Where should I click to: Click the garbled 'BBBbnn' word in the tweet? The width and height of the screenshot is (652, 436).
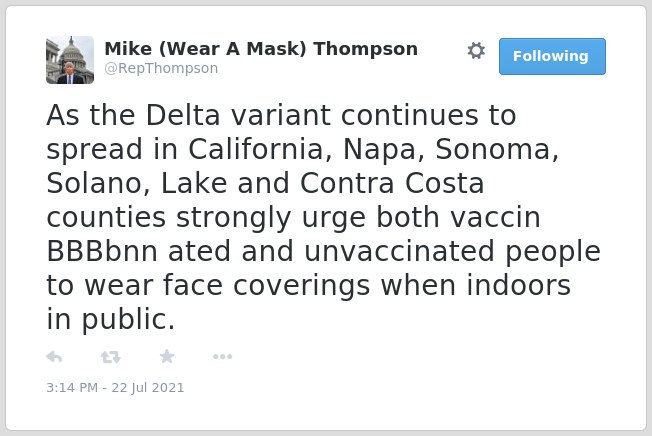pyautogui.click(x=102, y=251)
